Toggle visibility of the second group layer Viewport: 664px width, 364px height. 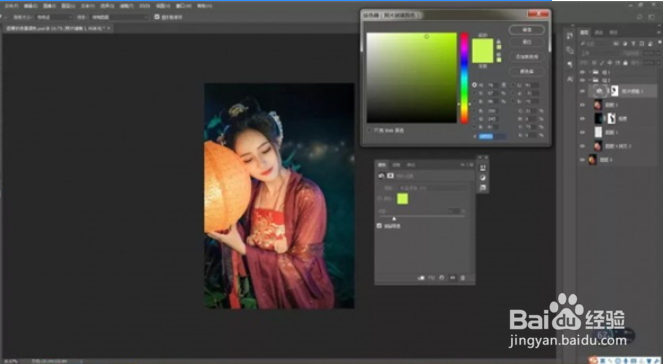(x=582, y=80)
